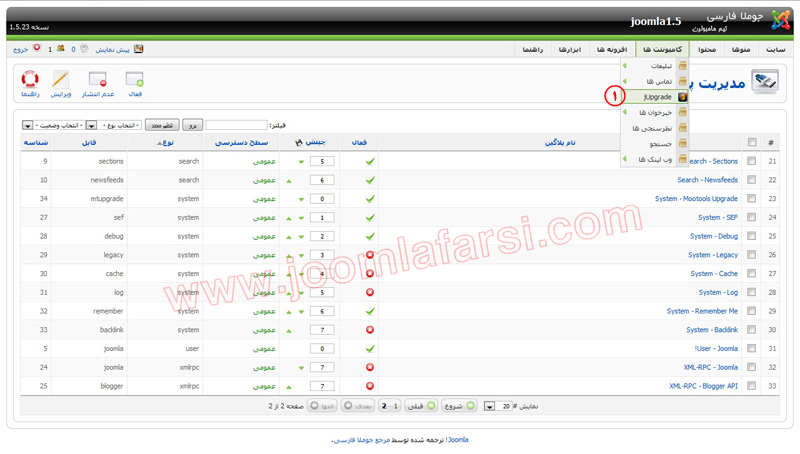Open the display count dropdown showing 20
This screenshot has width=800, height=454.
[x=489, y=407]
